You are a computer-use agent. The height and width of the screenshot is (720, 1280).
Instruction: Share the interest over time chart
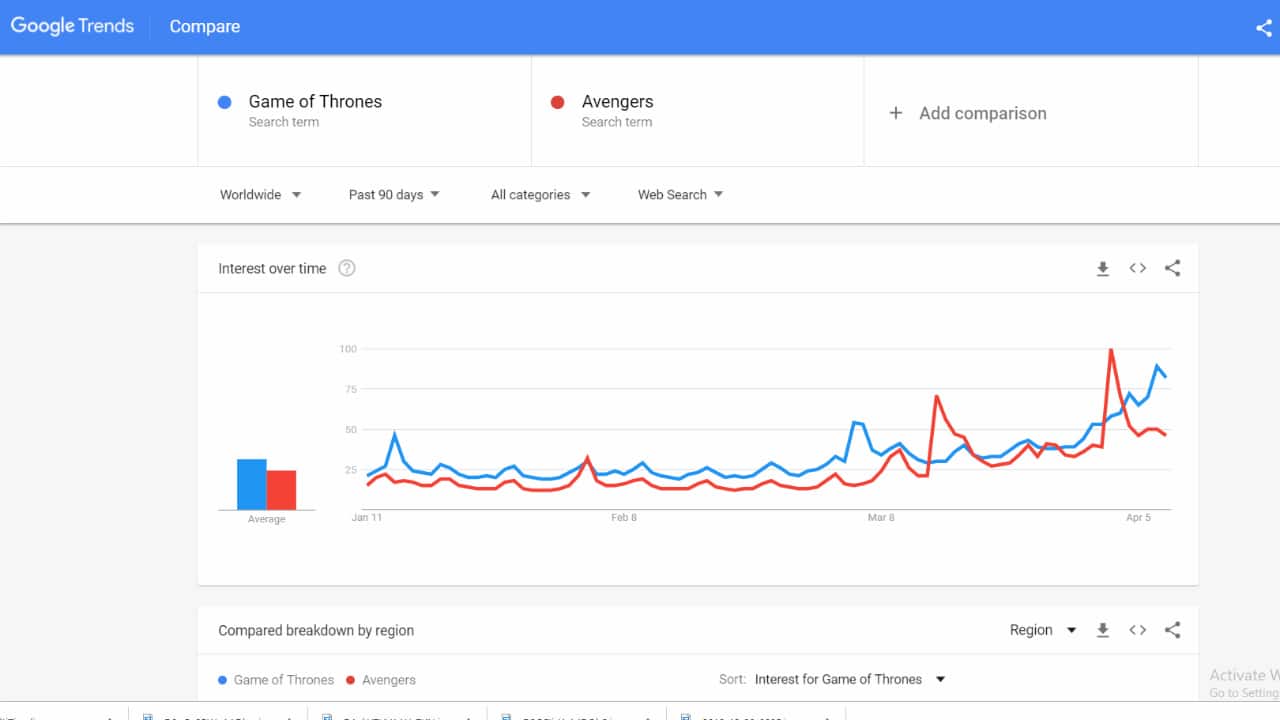coord(1172,268)
